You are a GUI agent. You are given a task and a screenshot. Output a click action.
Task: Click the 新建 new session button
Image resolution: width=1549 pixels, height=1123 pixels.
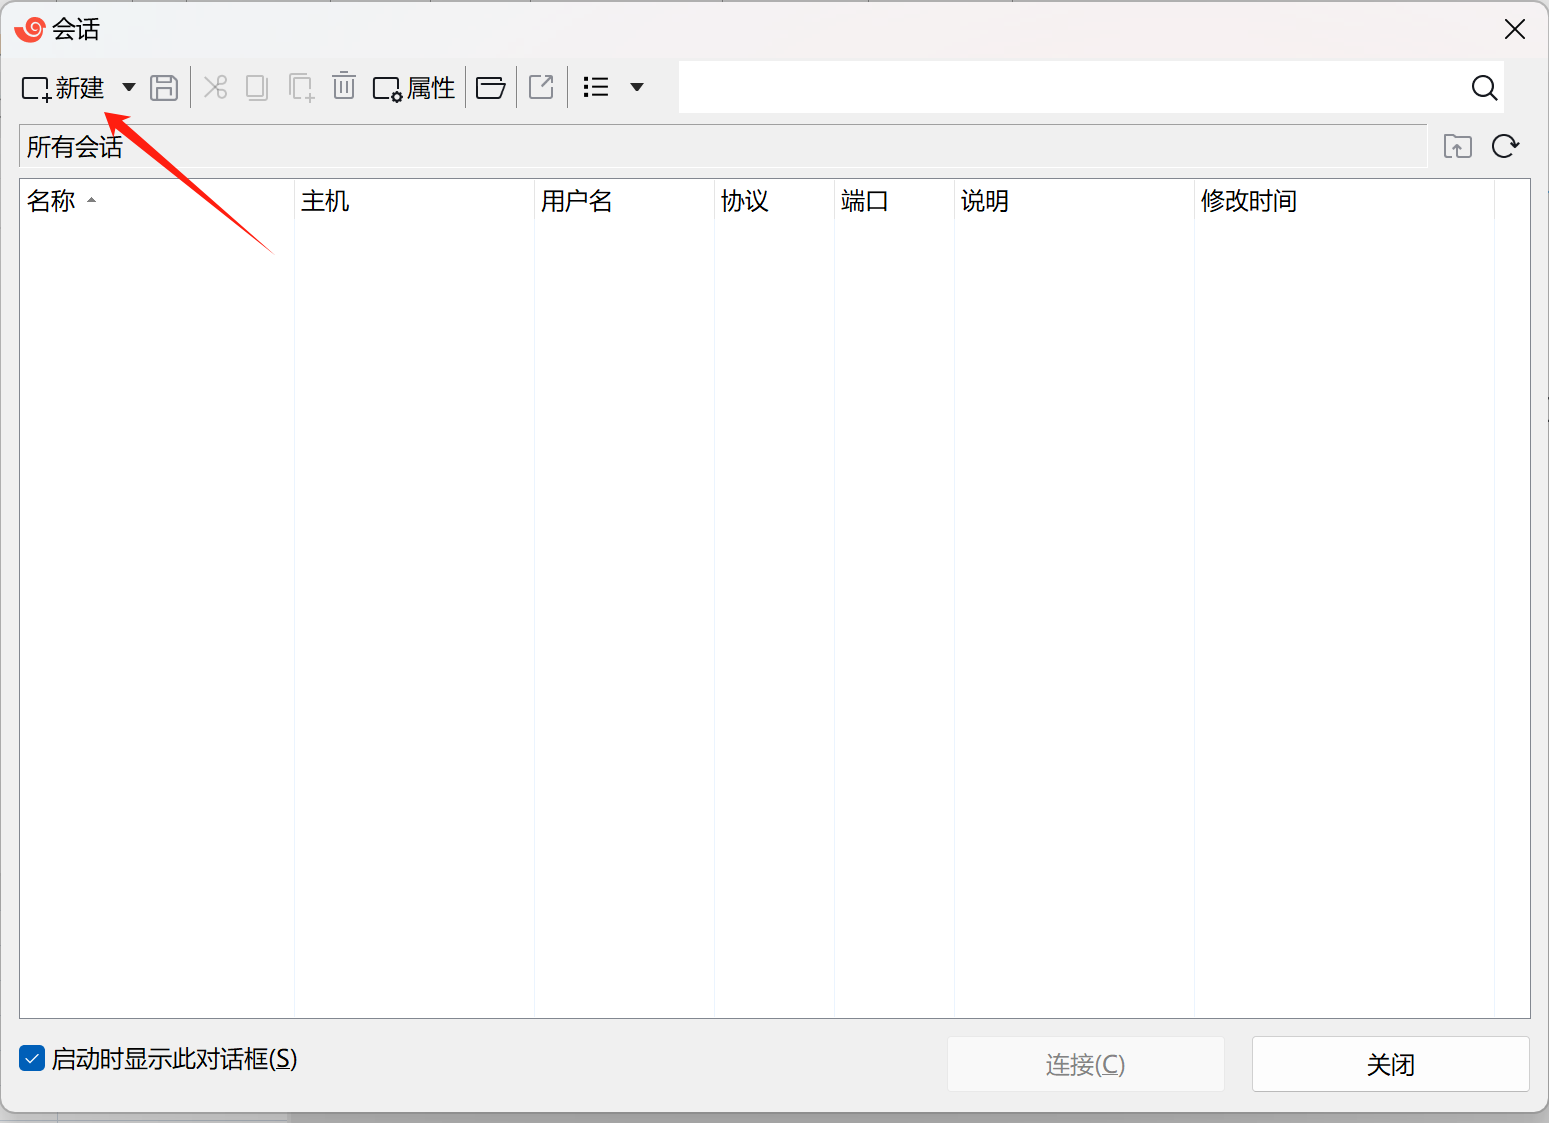click(64, 88)
